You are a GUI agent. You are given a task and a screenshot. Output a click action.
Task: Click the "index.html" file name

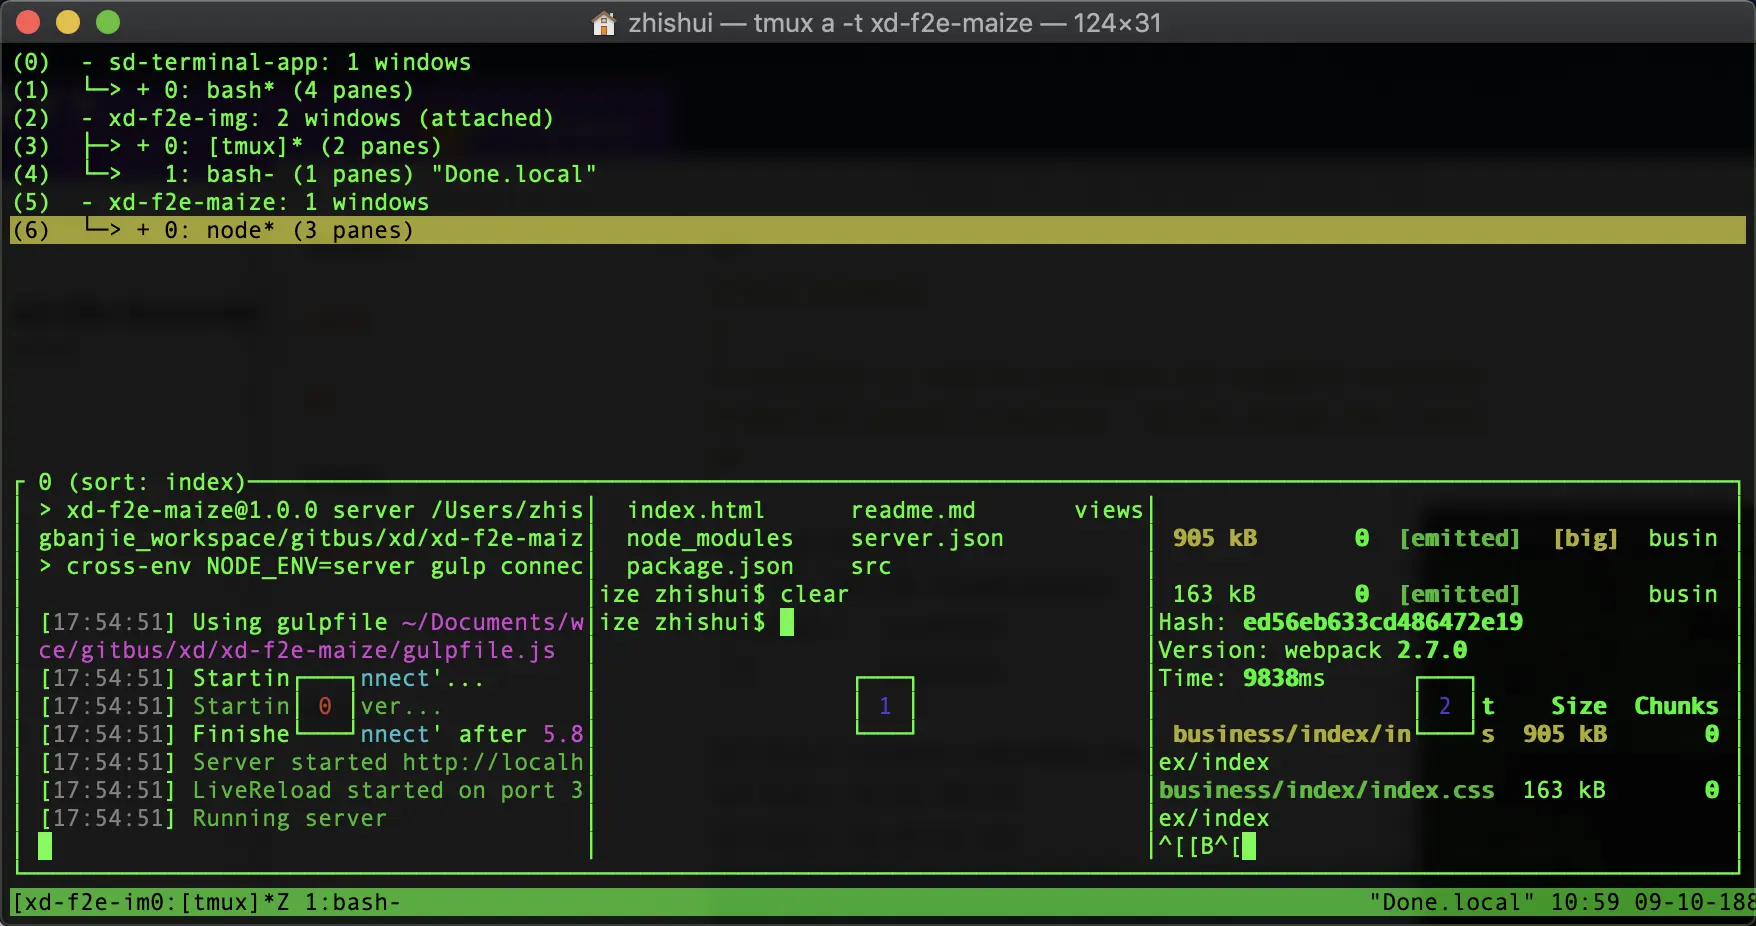click(696, 510)
